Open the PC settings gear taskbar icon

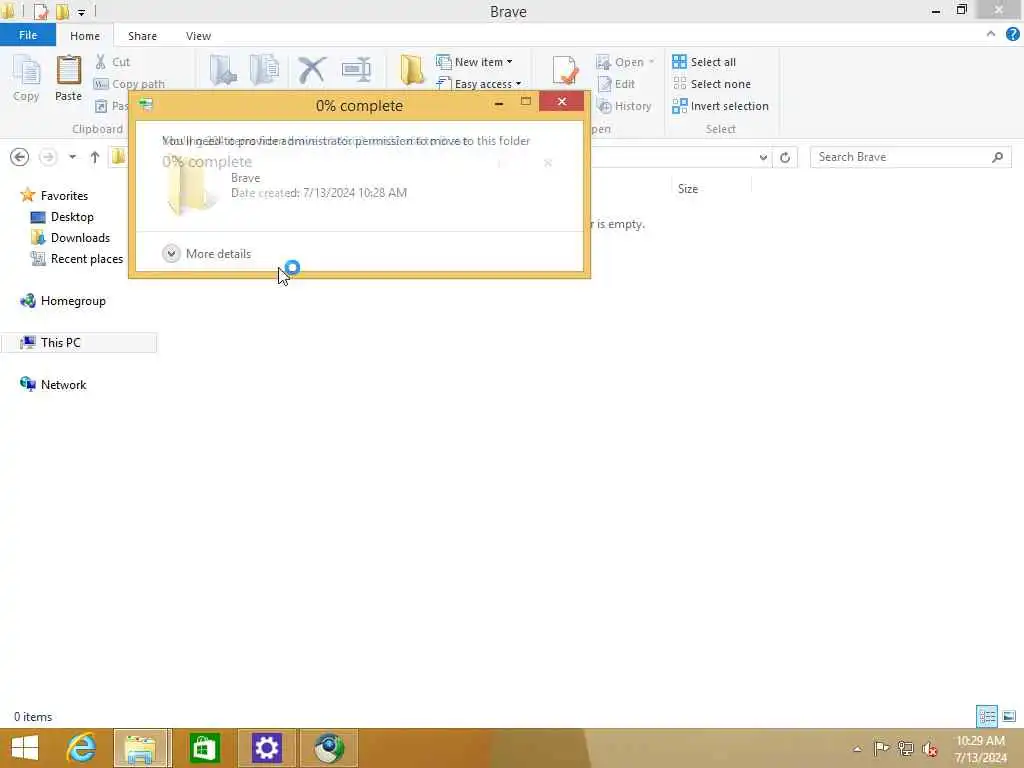tap(266, 748)
